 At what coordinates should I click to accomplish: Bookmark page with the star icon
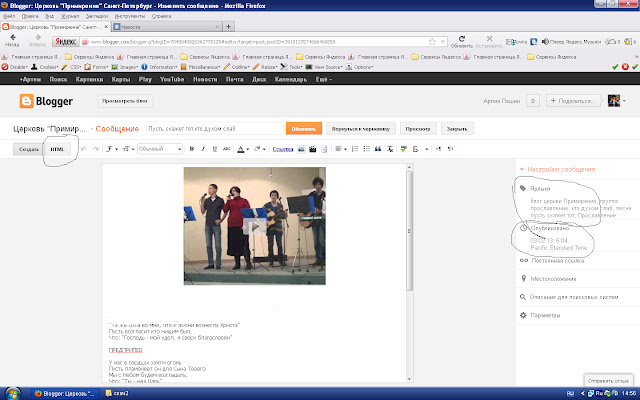click(x=433, y=42)
